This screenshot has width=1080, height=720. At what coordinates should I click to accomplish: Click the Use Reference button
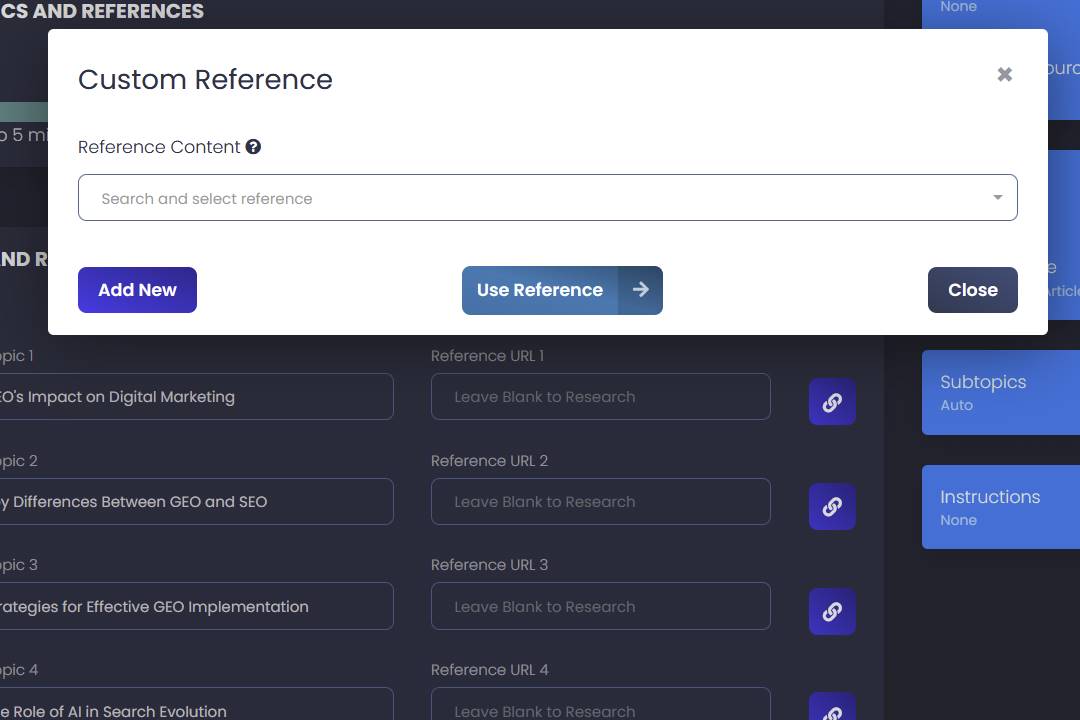click(x=539, y=289)
